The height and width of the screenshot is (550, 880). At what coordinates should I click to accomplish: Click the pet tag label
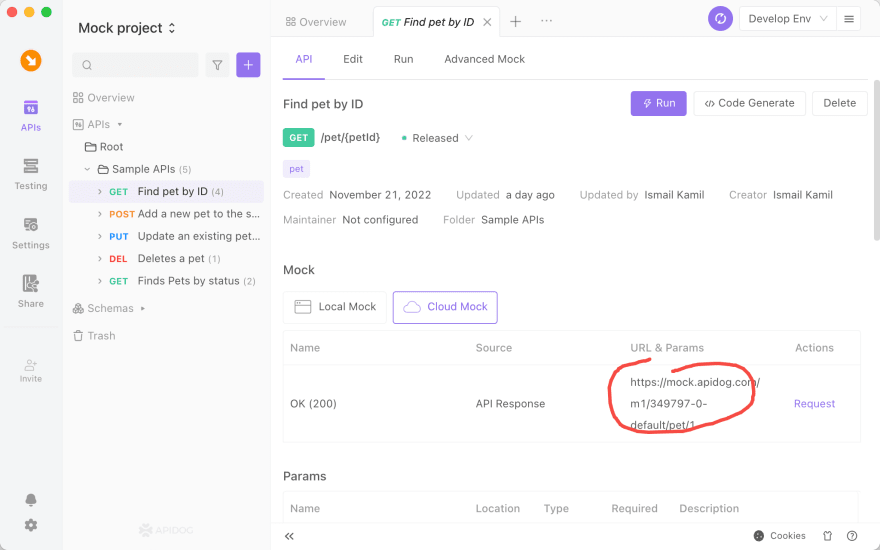pyautogui.click(x=296, y=169)
